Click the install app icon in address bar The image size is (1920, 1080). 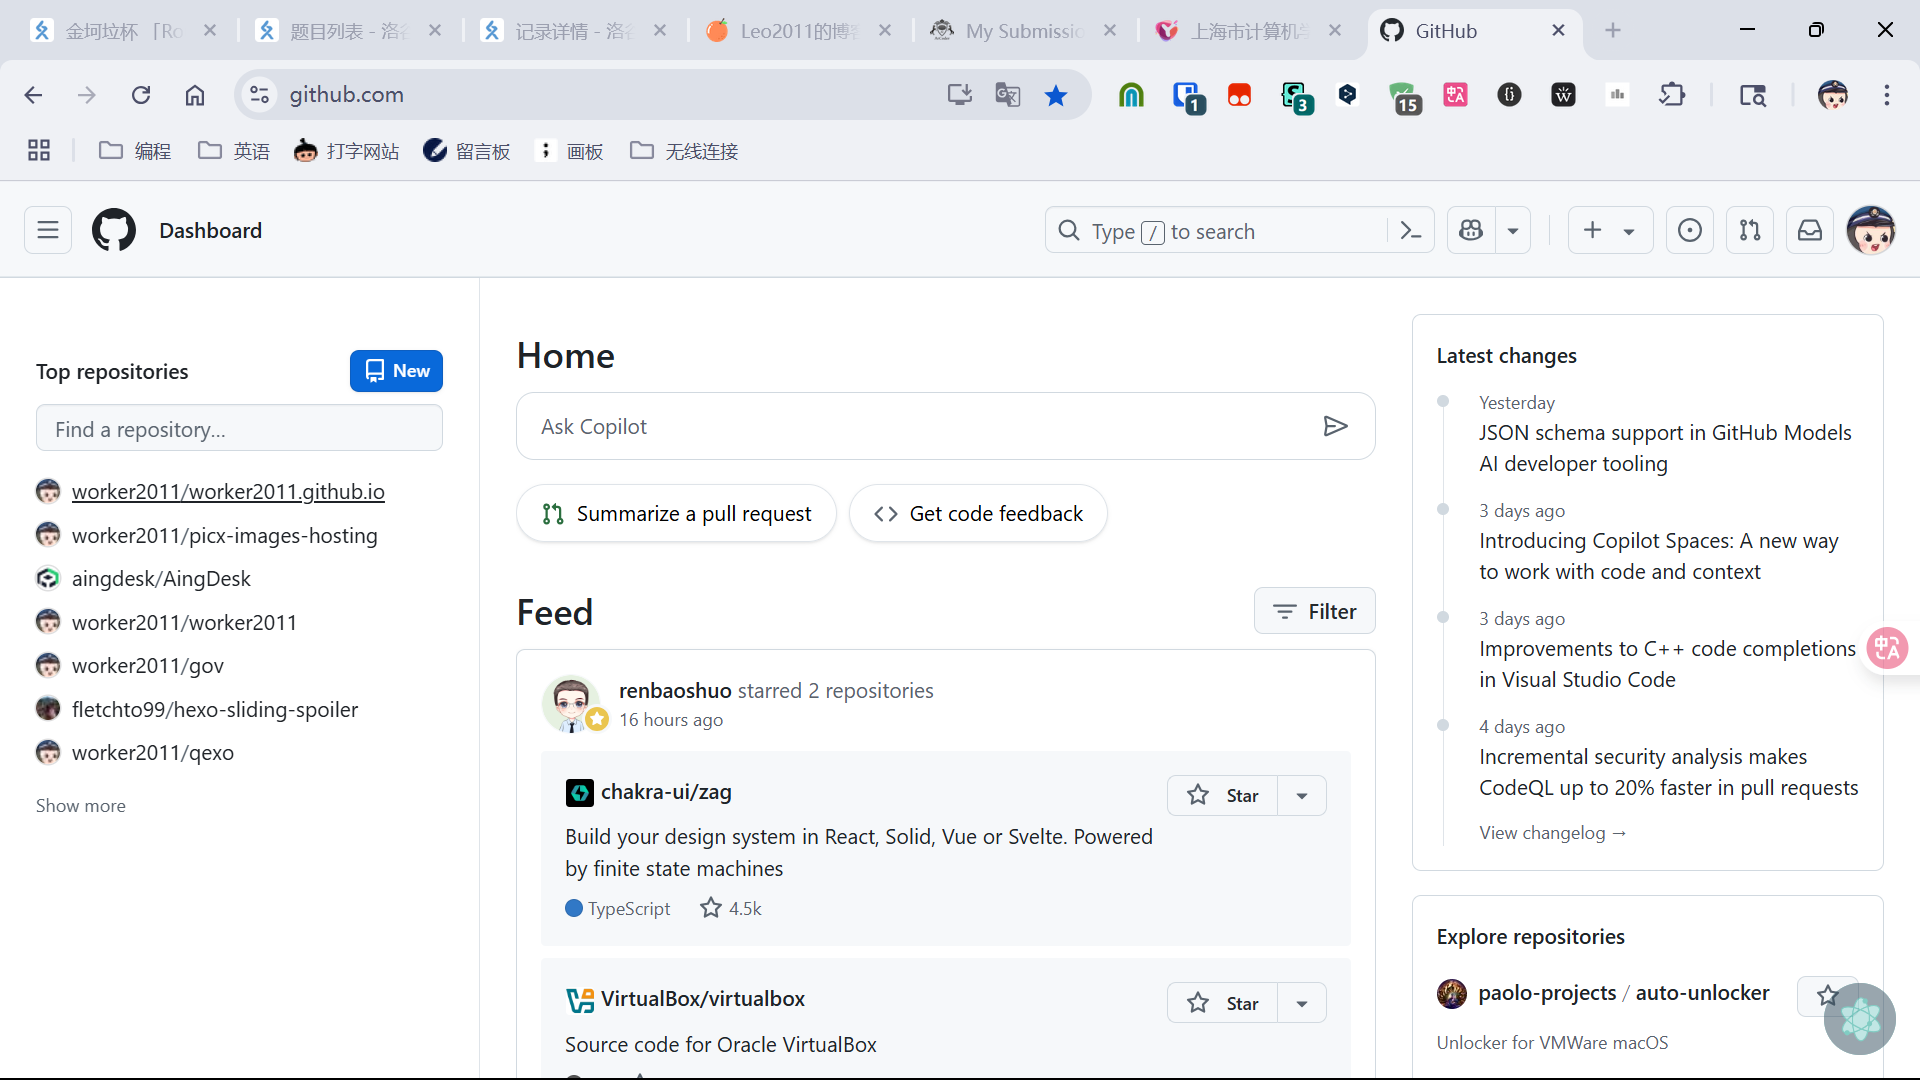pyautogui.click(x=959, y=95)
